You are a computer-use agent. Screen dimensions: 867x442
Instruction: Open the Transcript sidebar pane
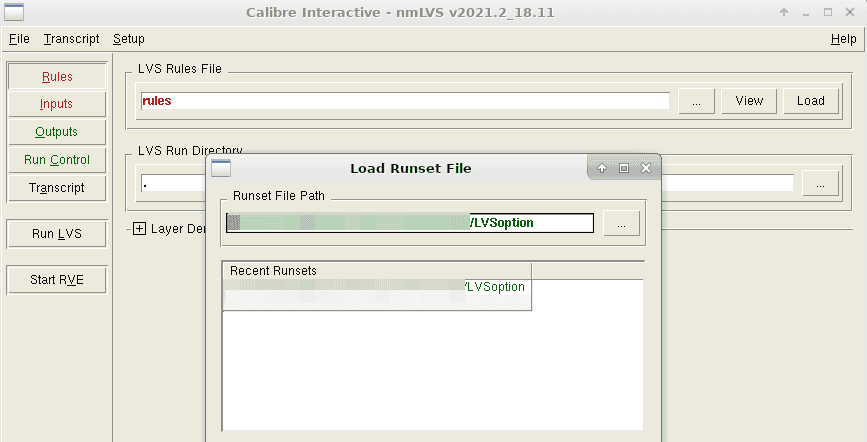[57, 188]
